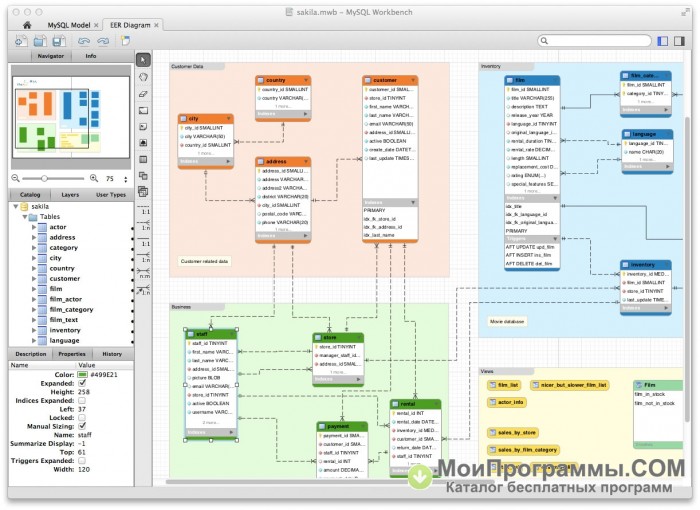Viewport: 700px width, 510px height.
Task: Change zoom level with the stepper
Action: click(125, 179)
